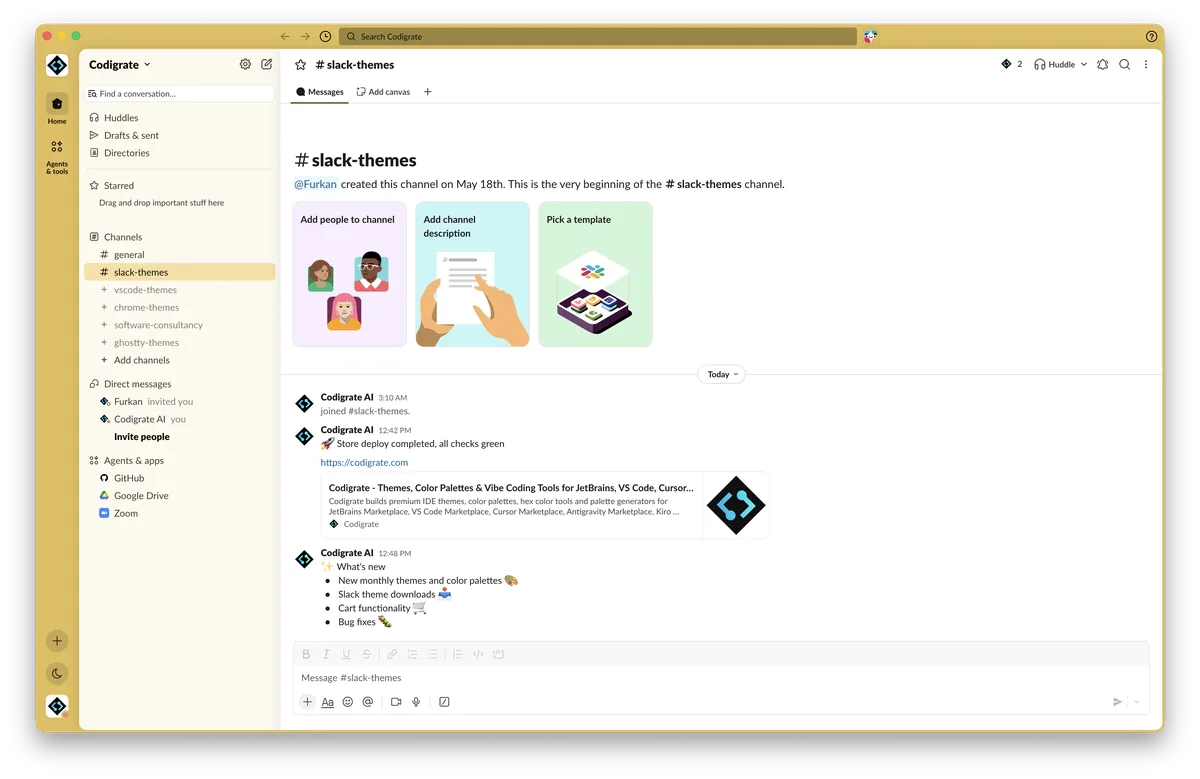
Task: Click the help question mark icon
Action: [x=1151, y=36]
